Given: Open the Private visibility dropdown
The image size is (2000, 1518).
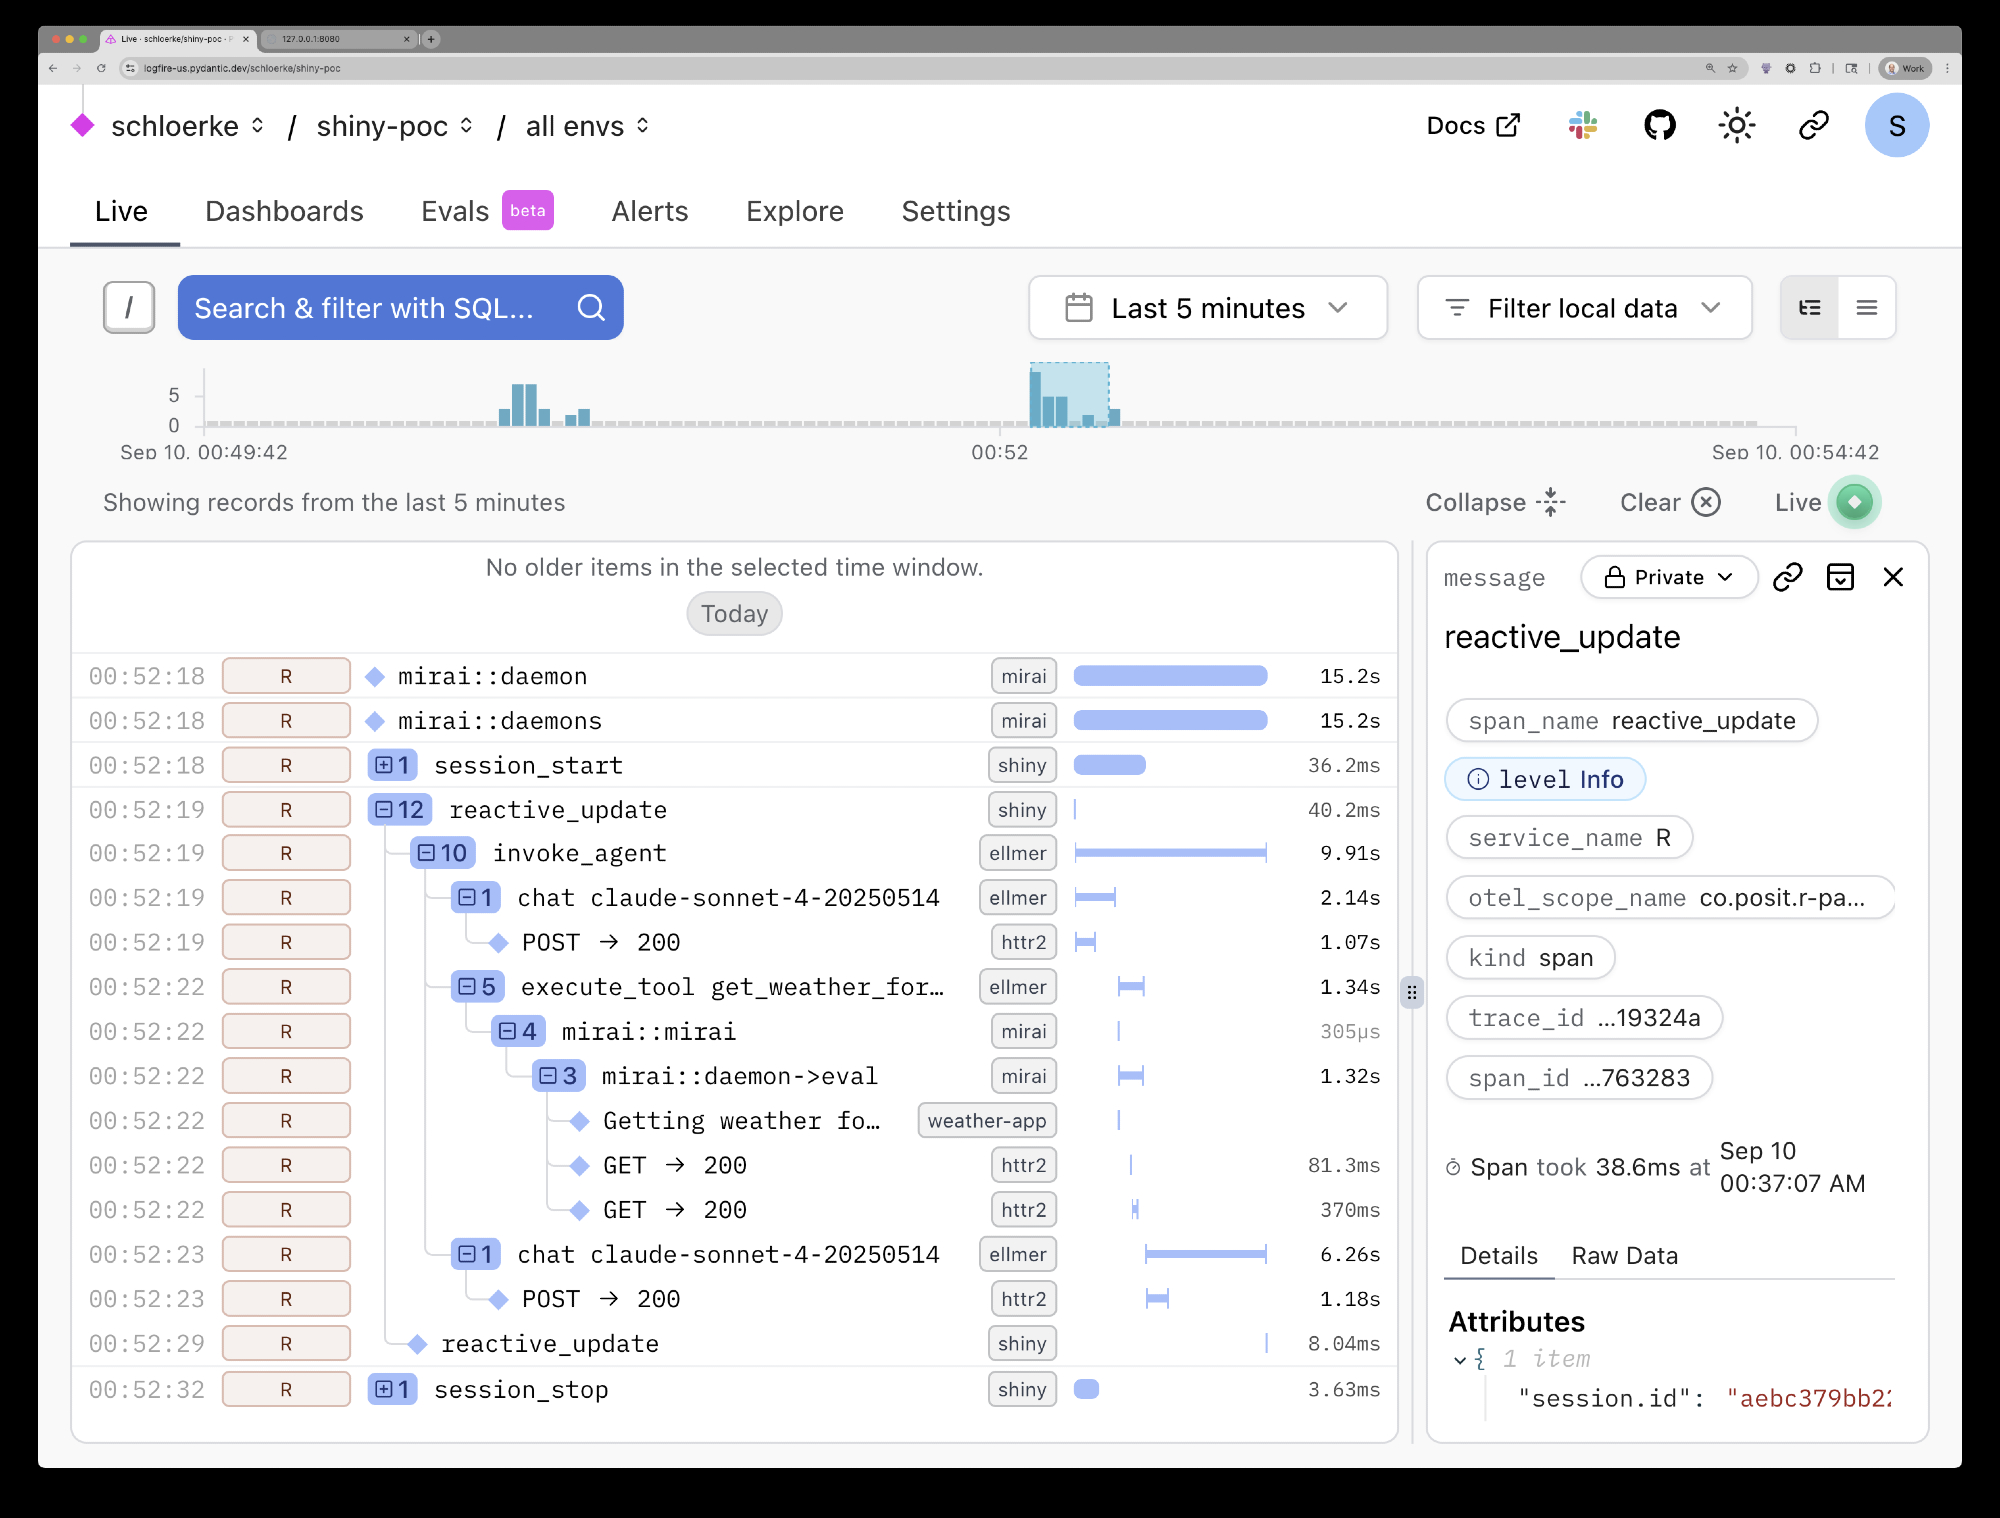Looking at the screenshot, I should [1668, 577].
